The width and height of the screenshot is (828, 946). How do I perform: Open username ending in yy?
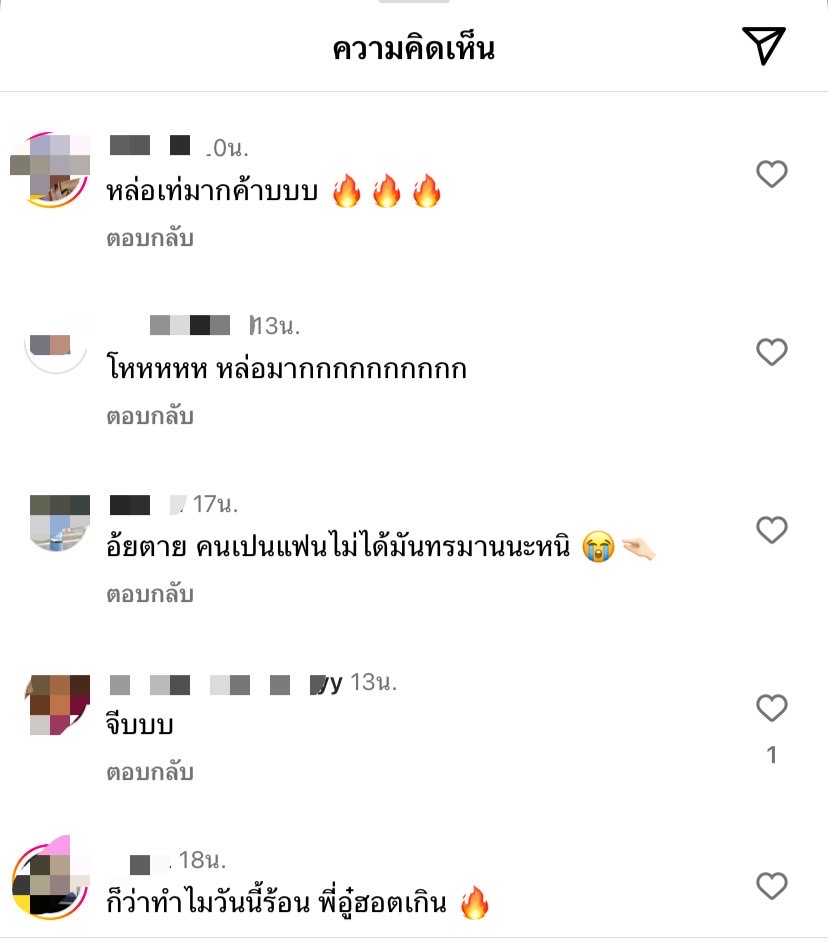226,684
